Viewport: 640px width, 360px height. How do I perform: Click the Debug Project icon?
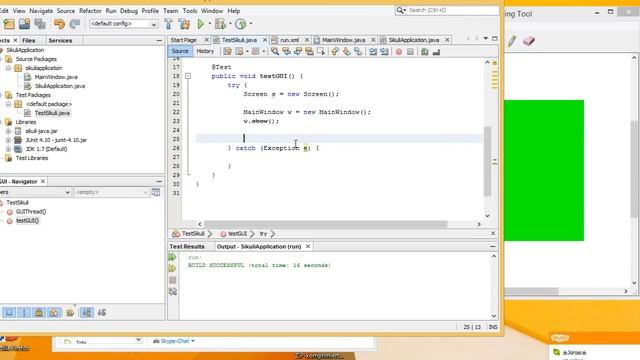220,24
